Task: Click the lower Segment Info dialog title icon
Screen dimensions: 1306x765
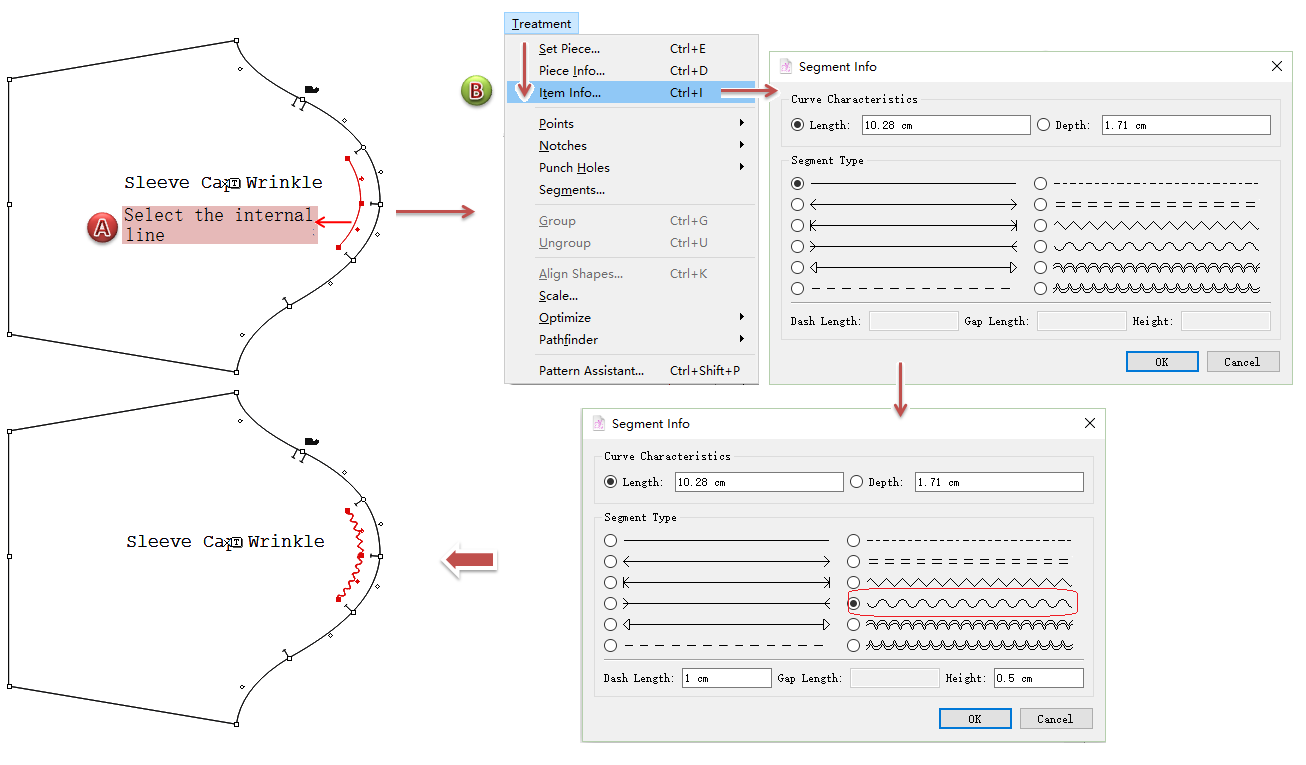Action: click(599, 424)
